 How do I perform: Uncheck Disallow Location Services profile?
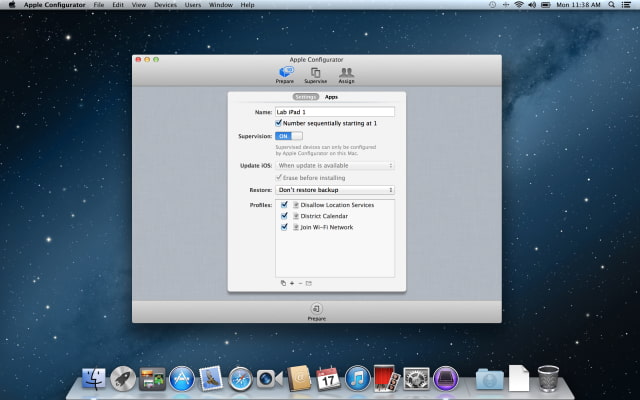click(x=285, y=205)
